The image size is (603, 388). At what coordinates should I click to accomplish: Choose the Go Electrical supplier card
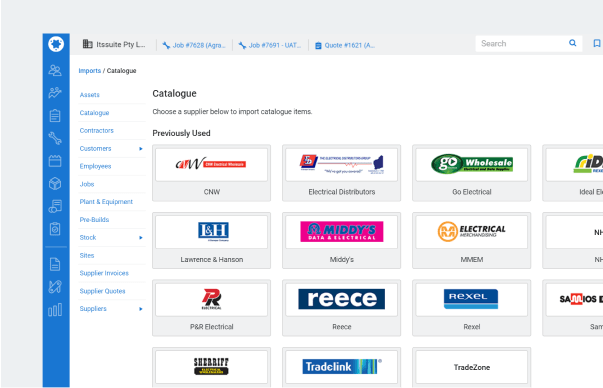click(x=471, y=173)
